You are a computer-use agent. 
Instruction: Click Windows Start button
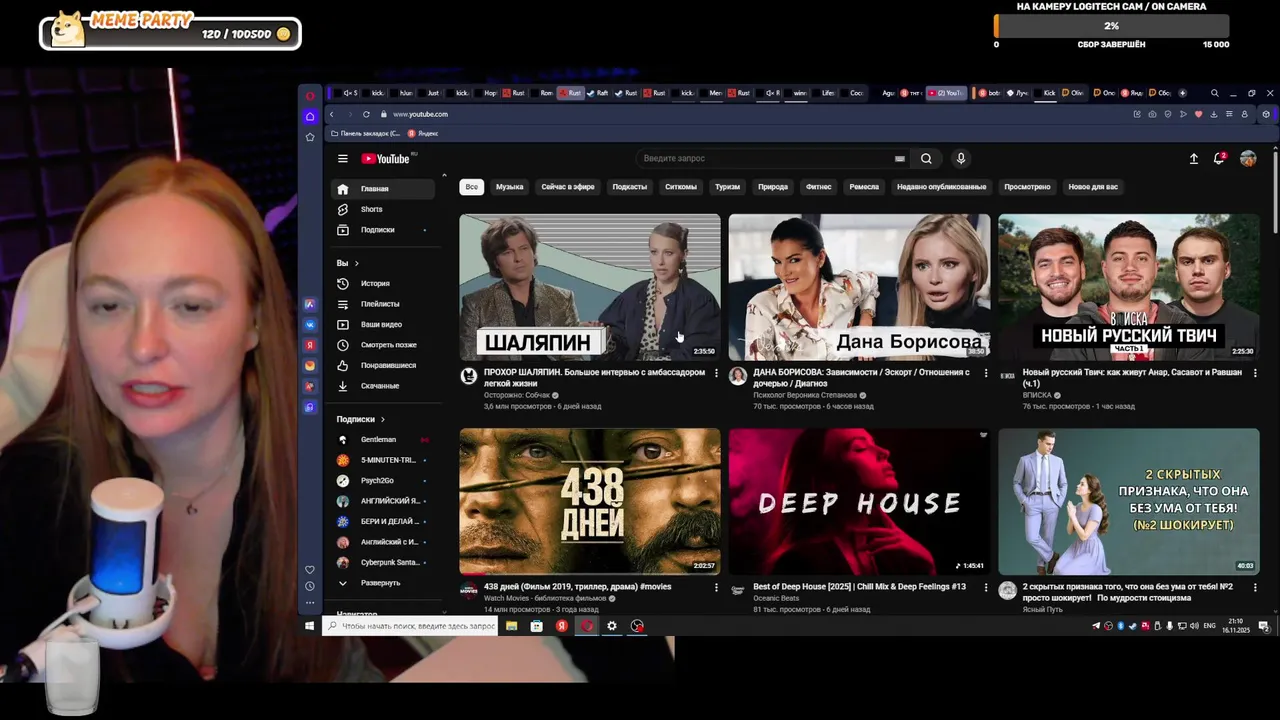tap(310, 626)
